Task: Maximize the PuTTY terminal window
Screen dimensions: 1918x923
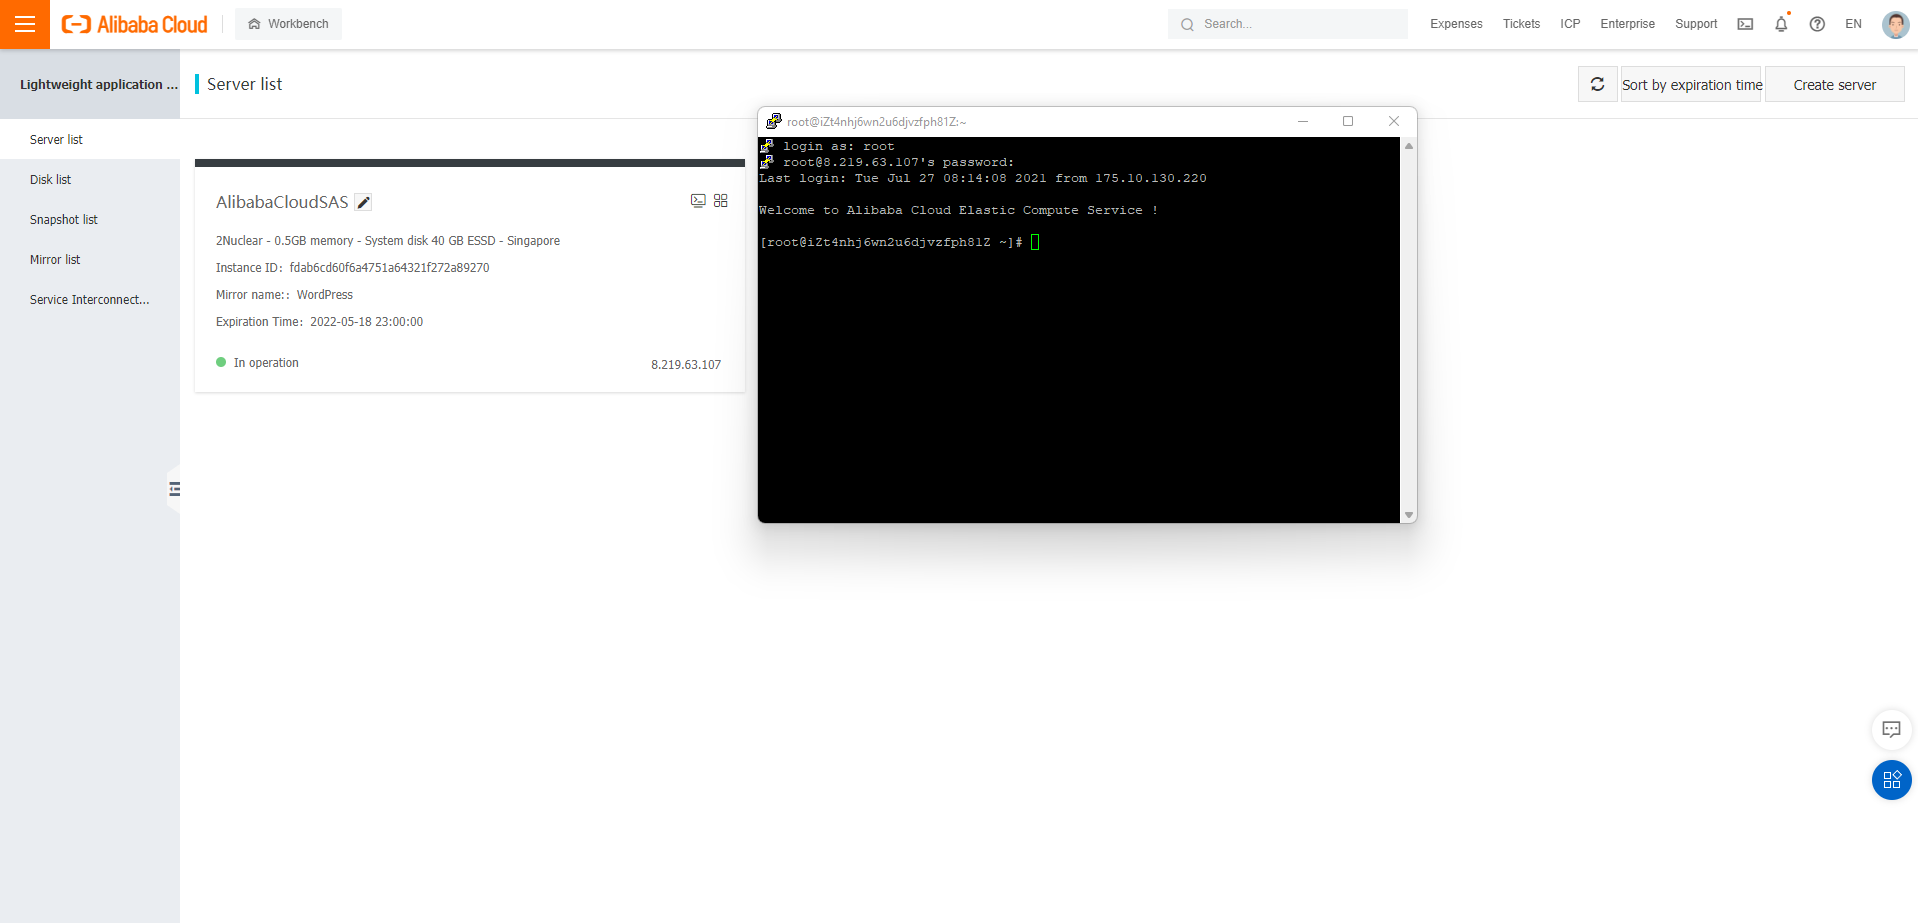Action: click(x=1348, y=121)
